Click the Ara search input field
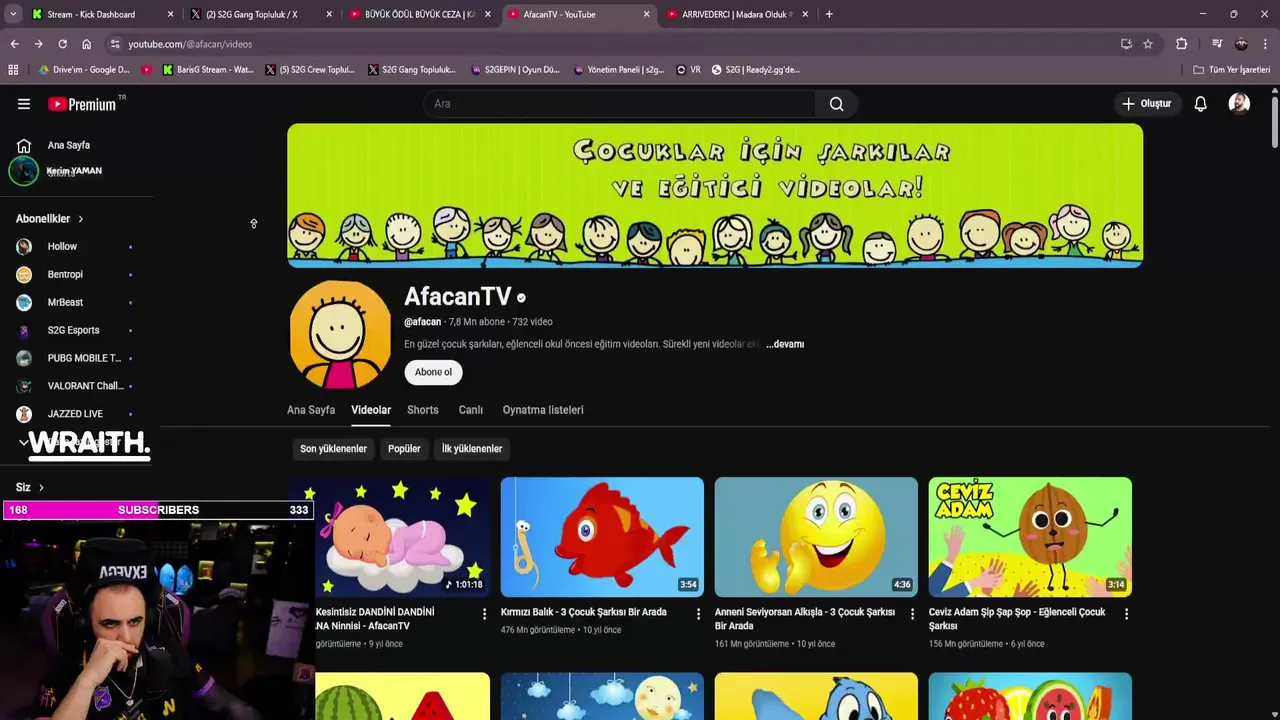The width and height of the screenshot is (1280, 720). [x=620, y=104]
